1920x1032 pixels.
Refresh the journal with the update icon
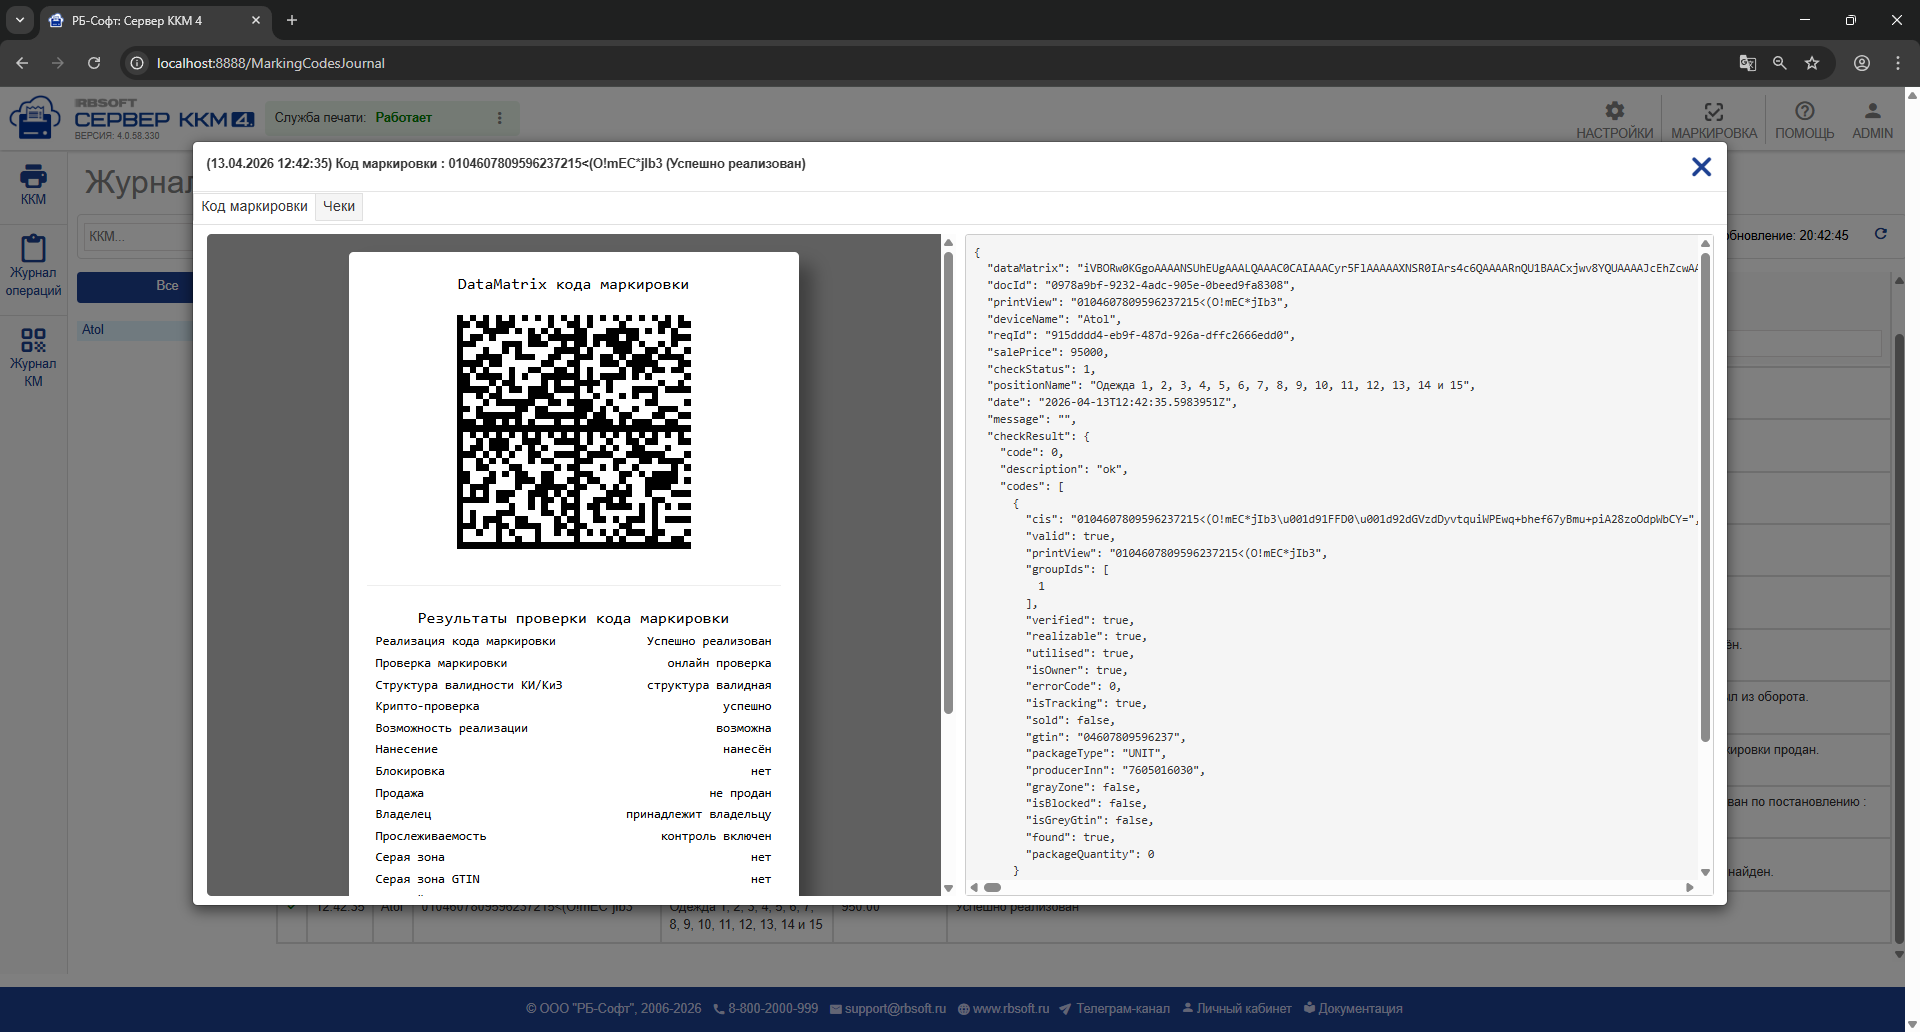coord(1880,234)
